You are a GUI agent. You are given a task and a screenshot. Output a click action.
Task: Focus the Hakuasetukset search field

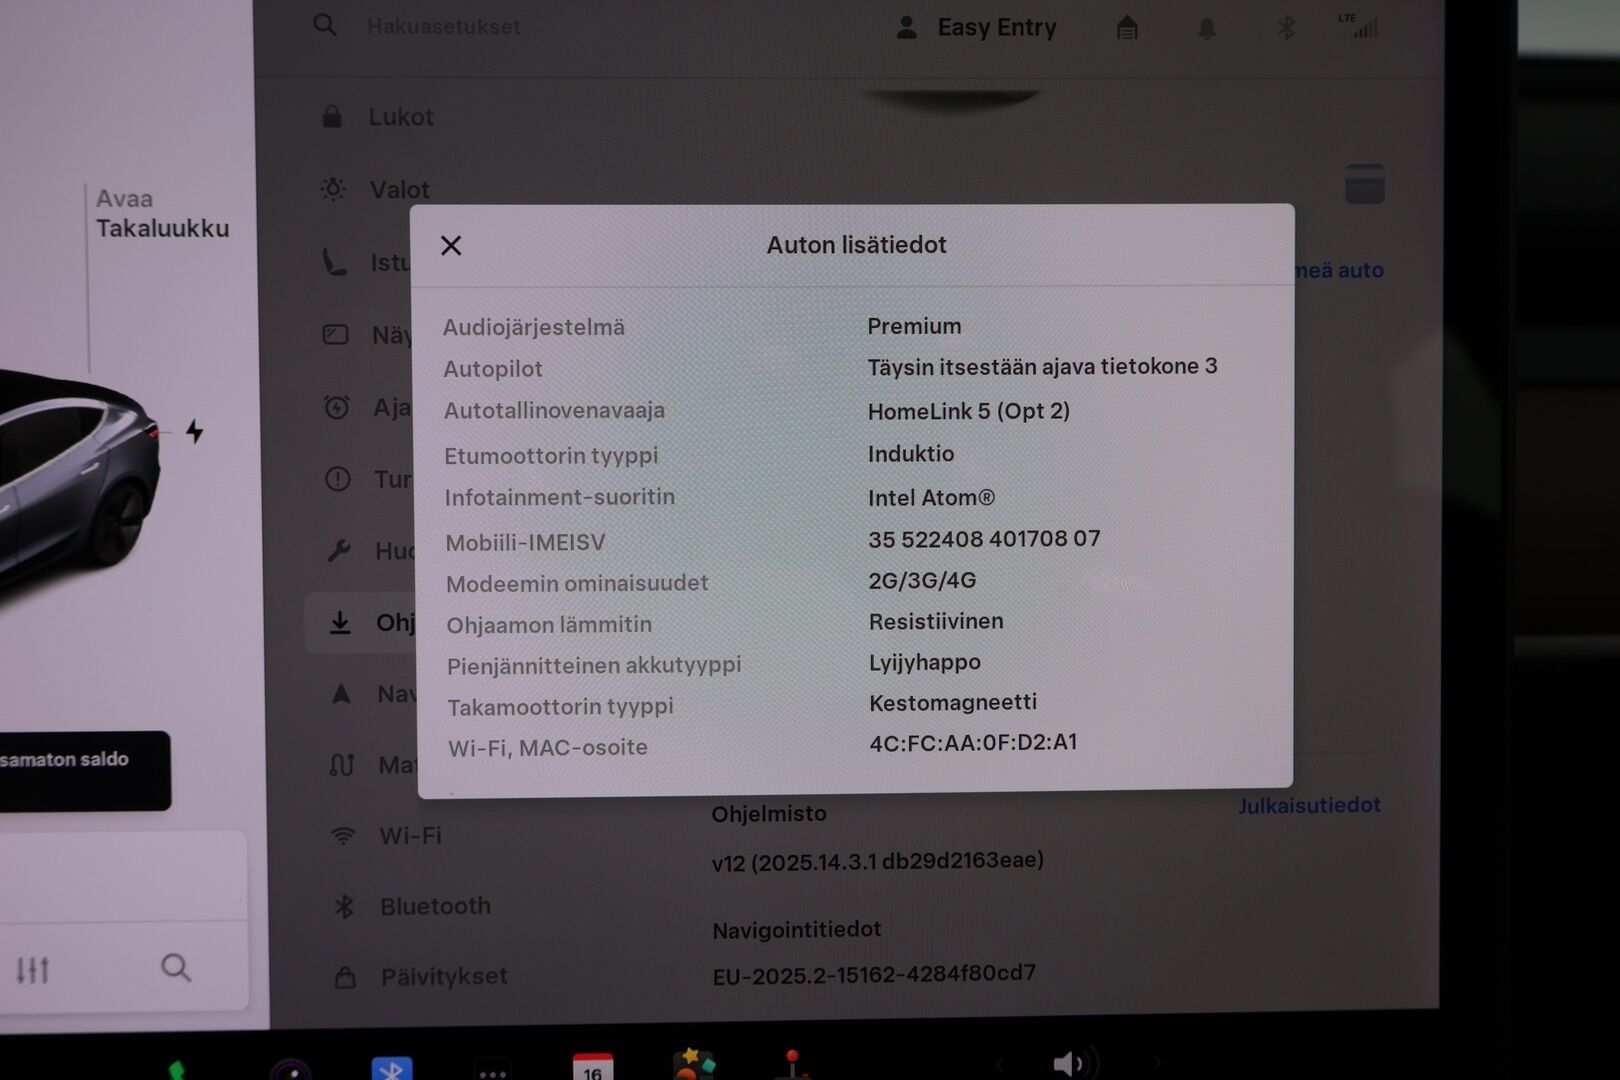click(443, 27)
